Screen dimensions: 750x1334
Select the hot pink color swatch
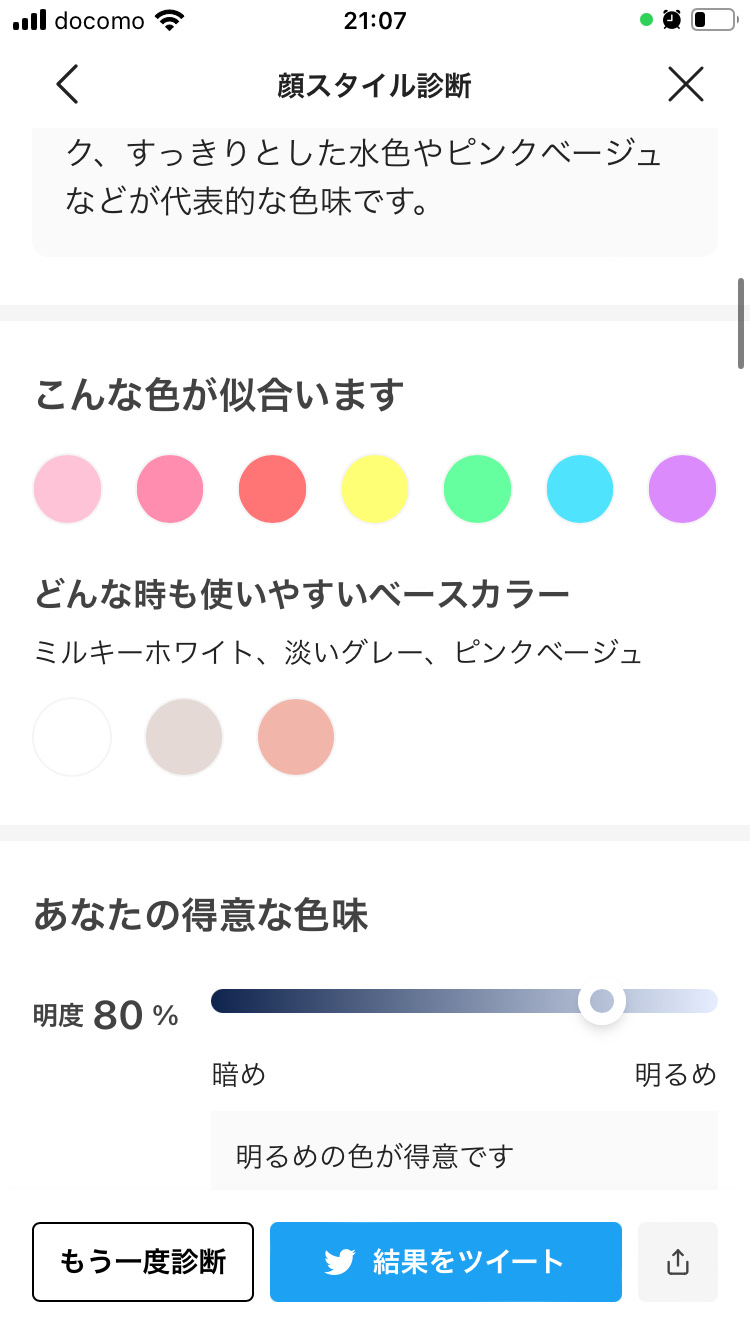[x=170, y=489]
